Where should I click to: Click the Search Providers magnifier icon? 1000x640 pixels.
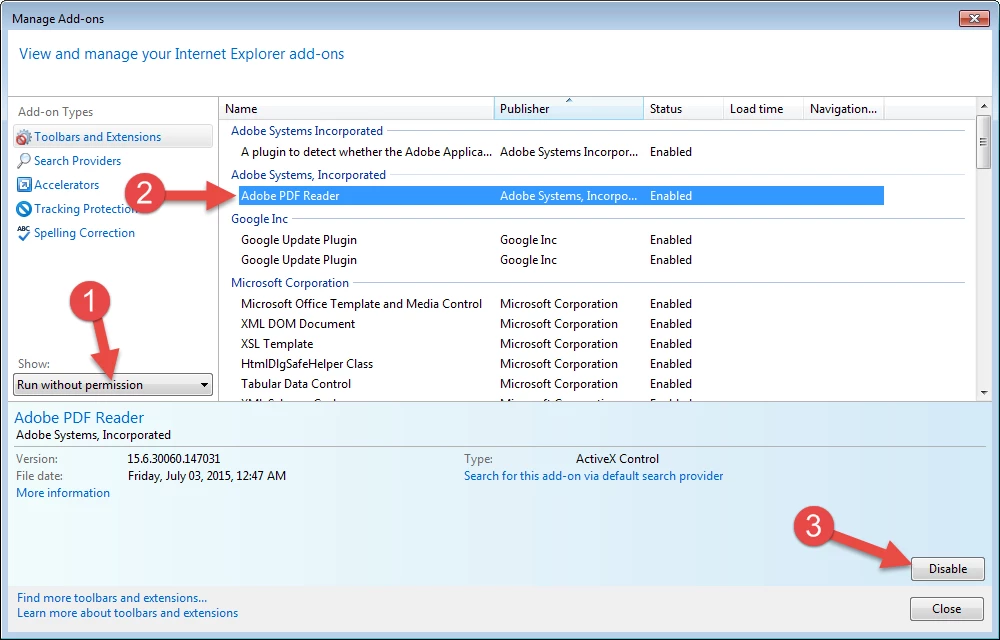click(x=24, y=161)
